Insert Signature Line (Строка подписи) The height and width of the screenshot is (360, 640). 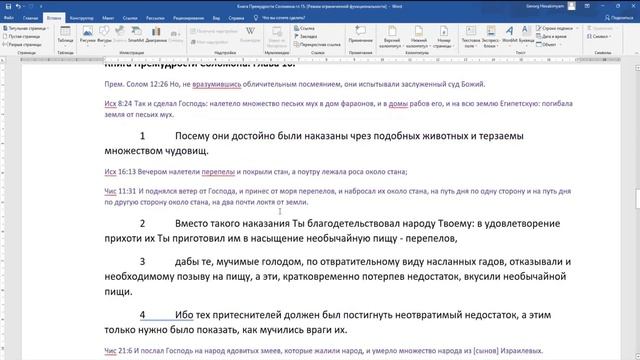click(557, 28)
